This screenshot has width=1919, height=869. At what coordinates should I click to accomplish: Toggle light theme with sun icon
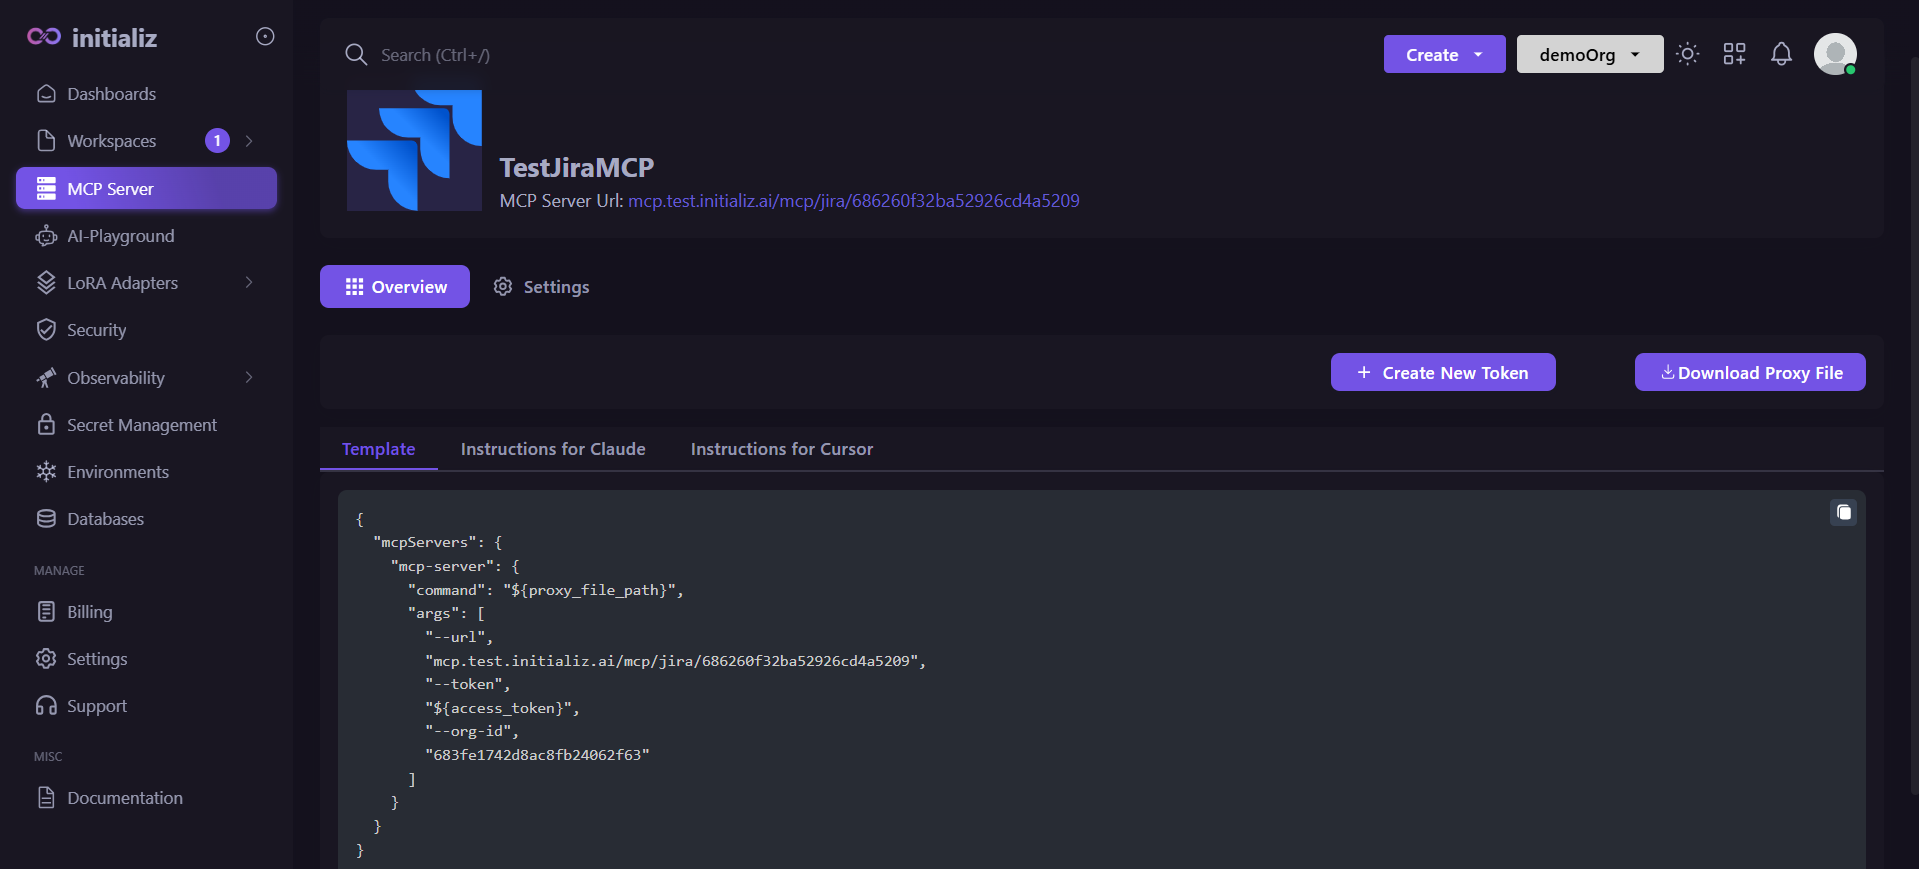[1688, 54]
